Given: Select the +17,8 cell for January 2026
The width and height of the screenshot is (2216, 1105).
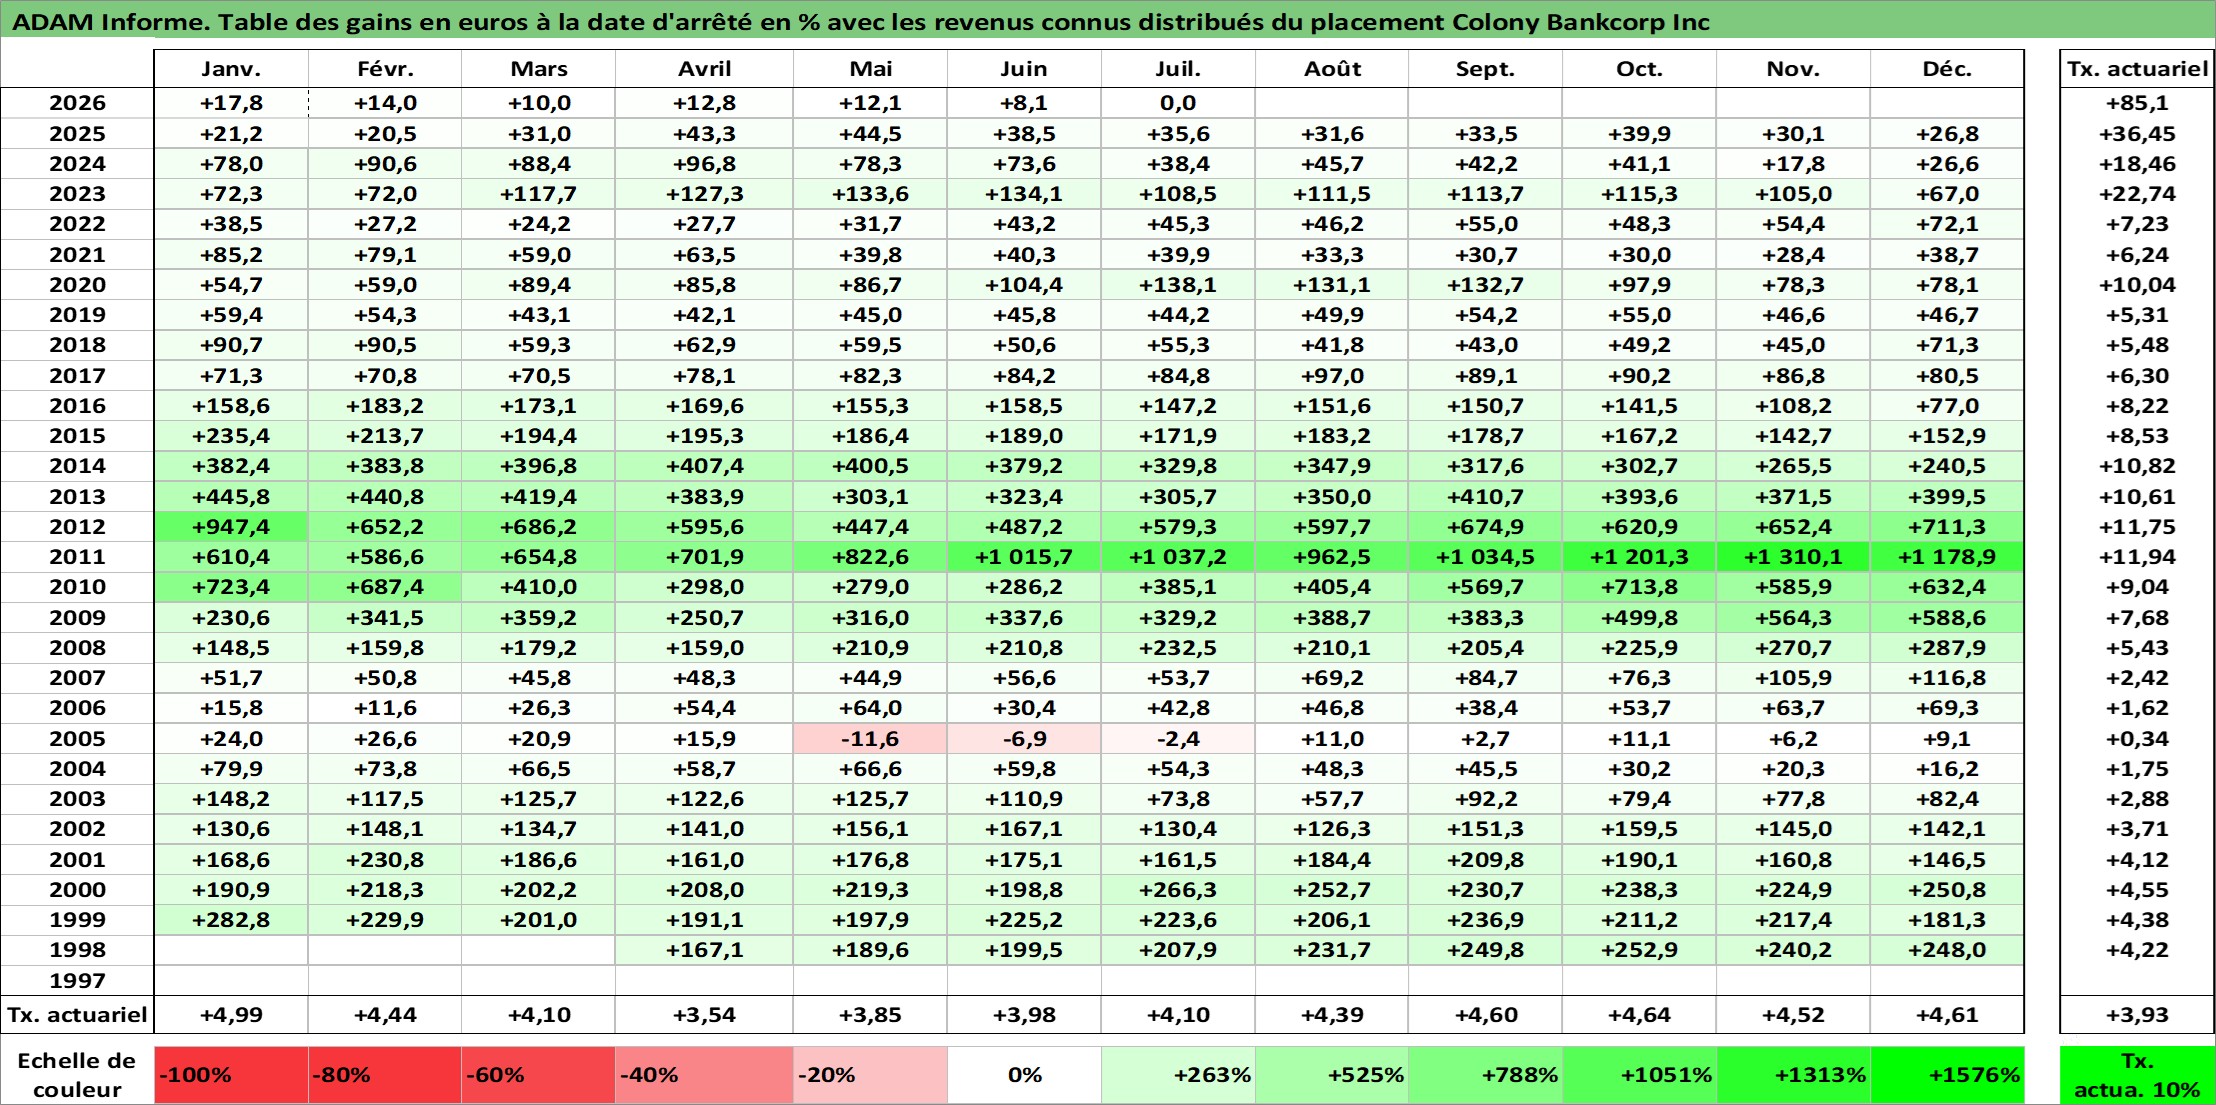Looking at the screenshot, I should (231, 103).
